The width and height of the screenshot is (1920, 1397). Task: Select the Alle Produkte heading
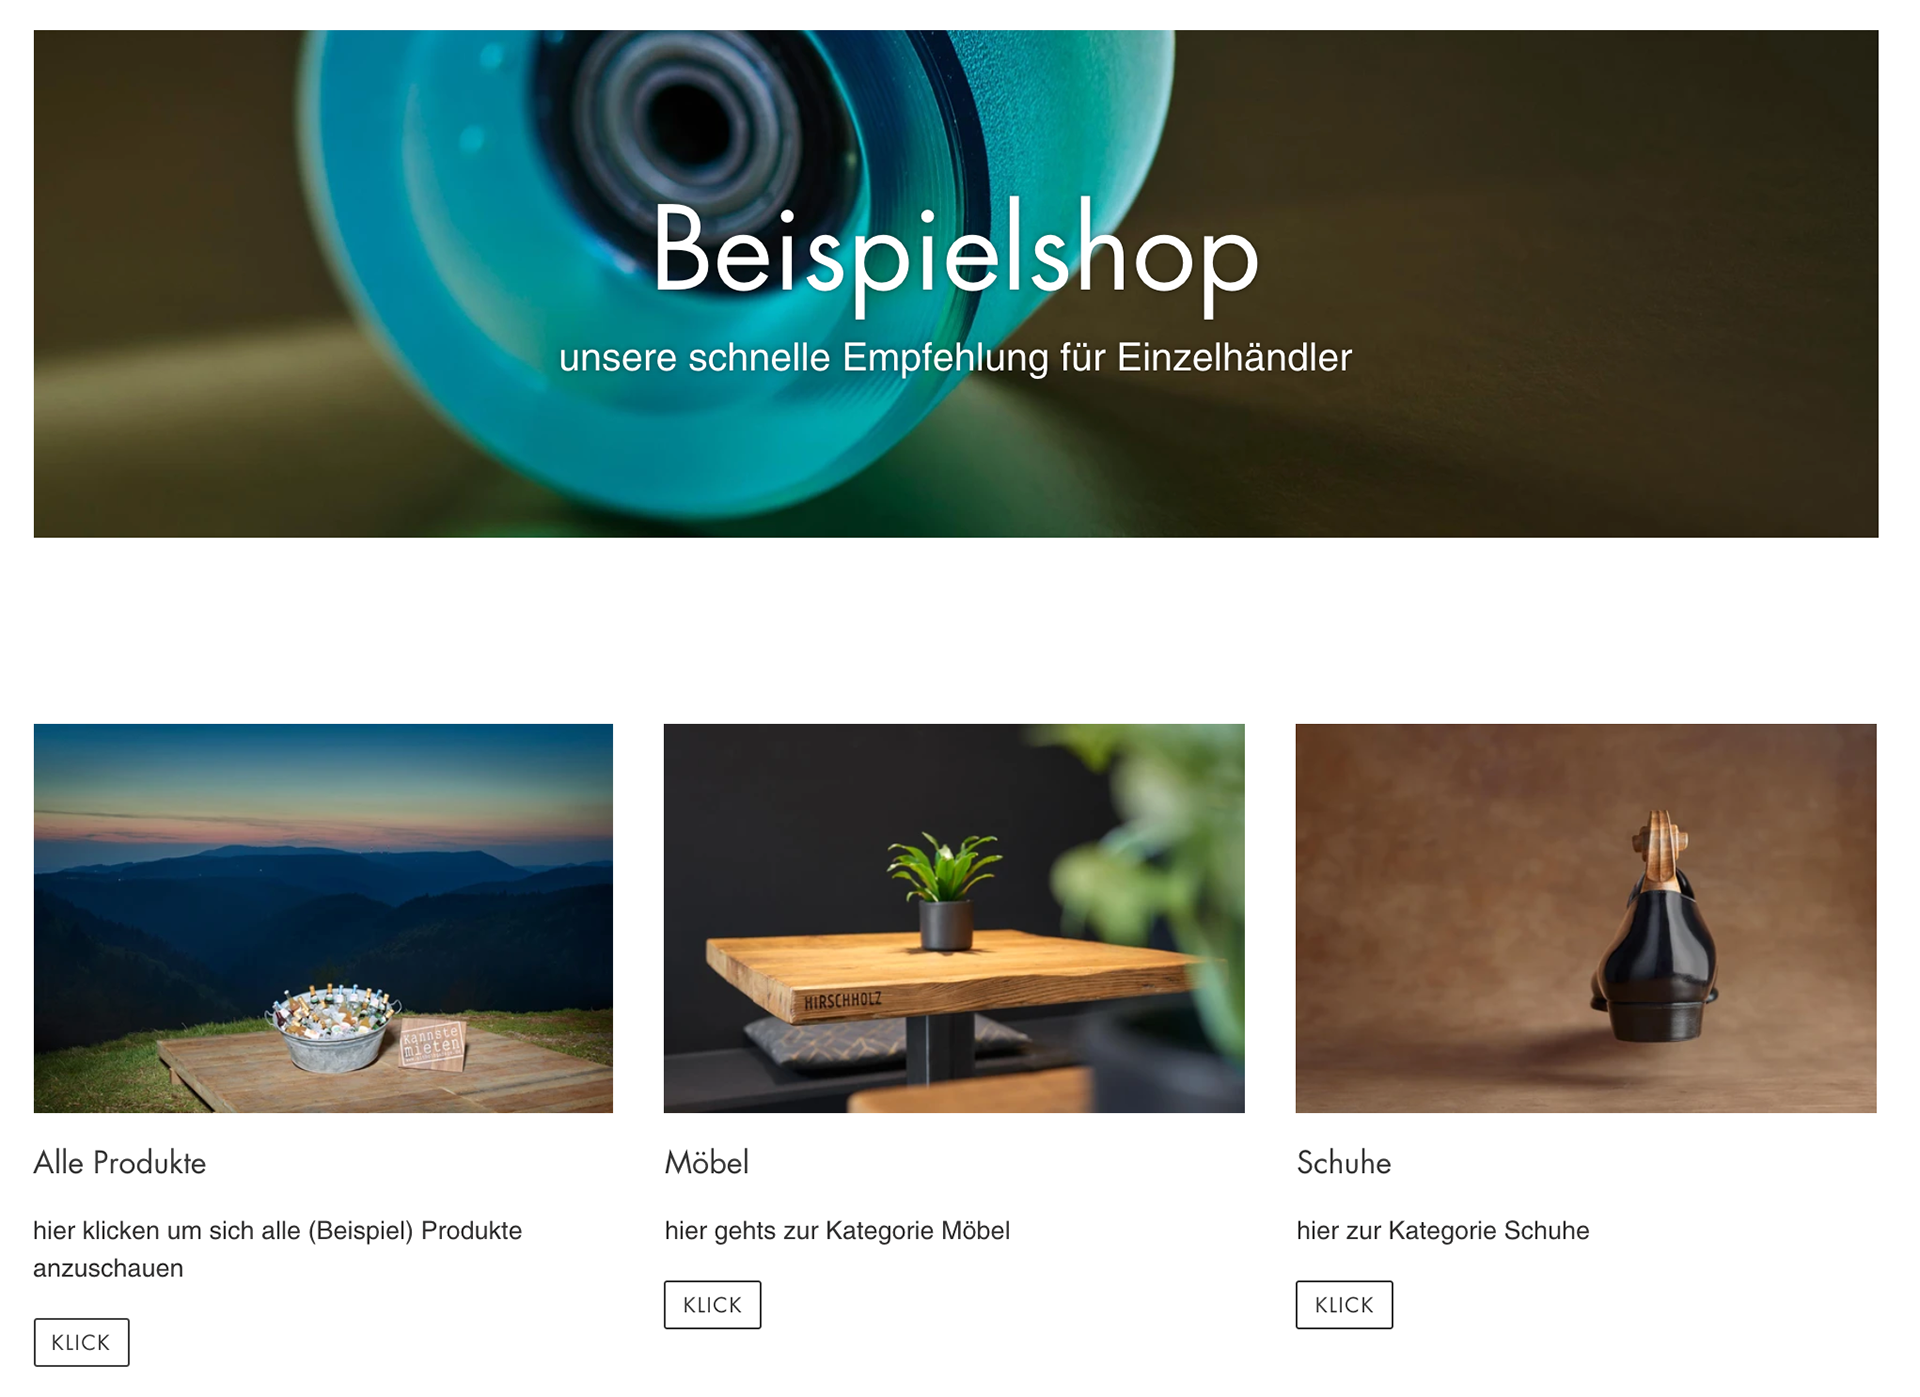pyautogui.click(x=120, y=1163)
